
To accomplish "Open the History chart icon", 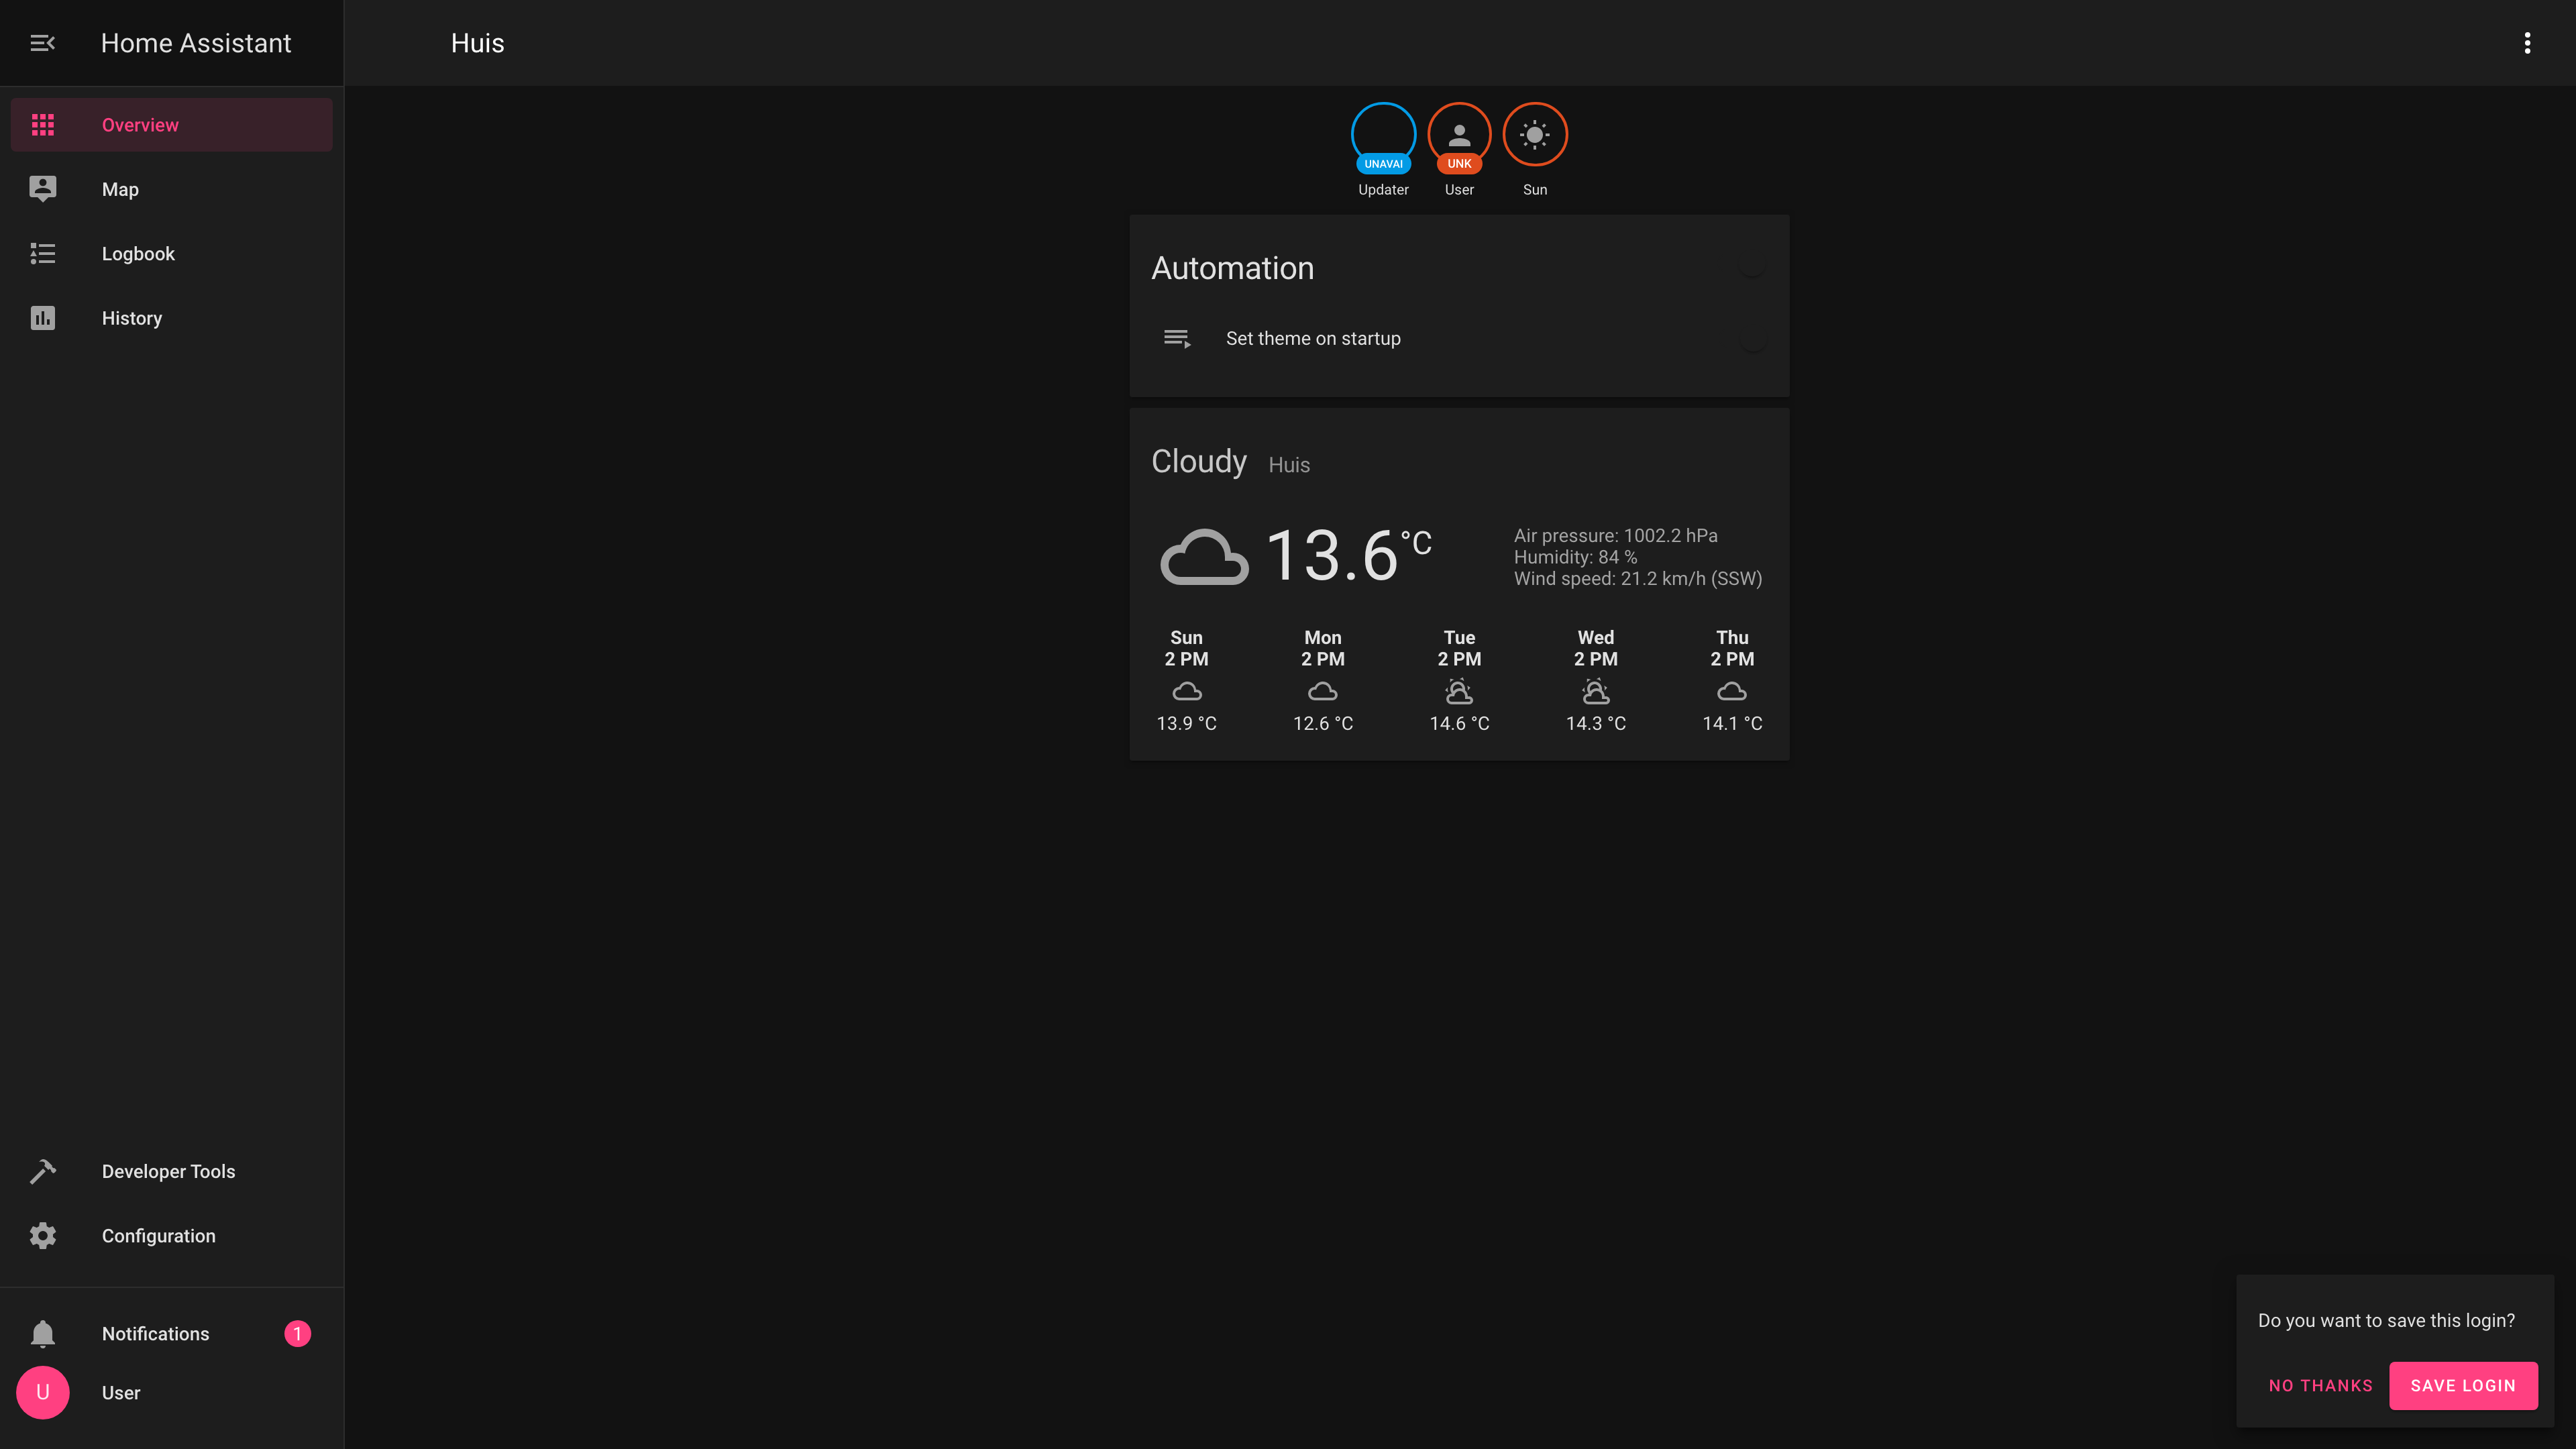I will click(42, 318).
